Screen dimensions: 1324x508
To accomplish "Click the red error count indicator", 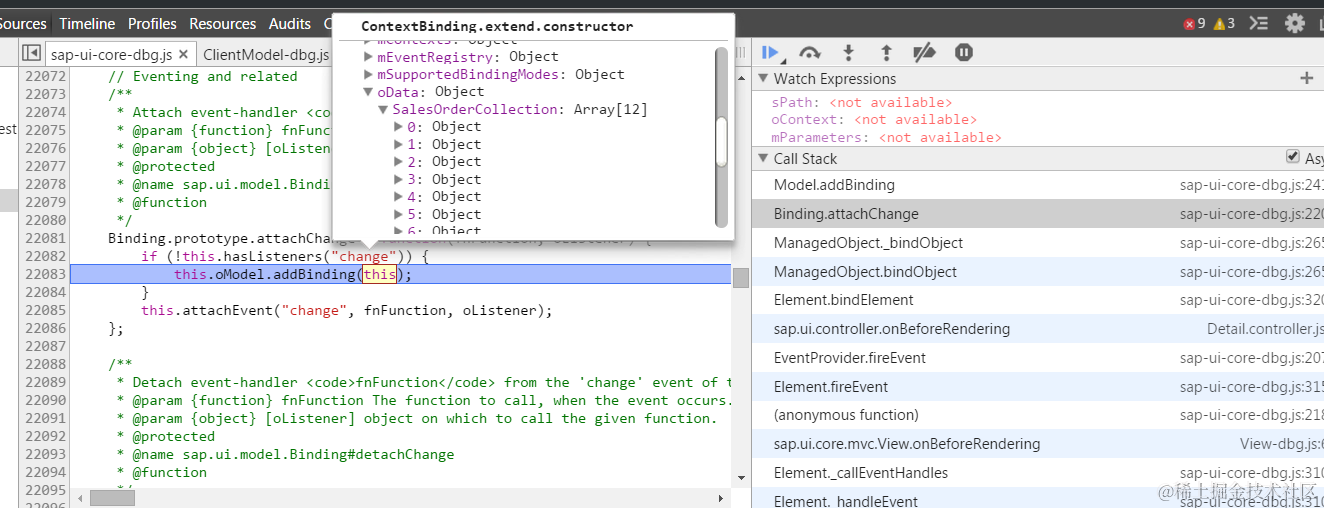I will tap(1195, 23).
